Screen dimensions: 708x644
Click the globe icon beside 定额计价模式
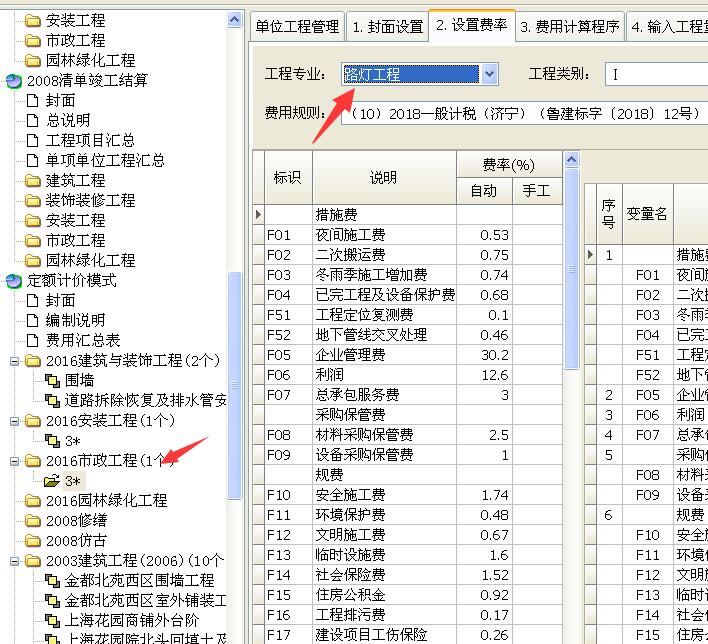pos(14,281)
